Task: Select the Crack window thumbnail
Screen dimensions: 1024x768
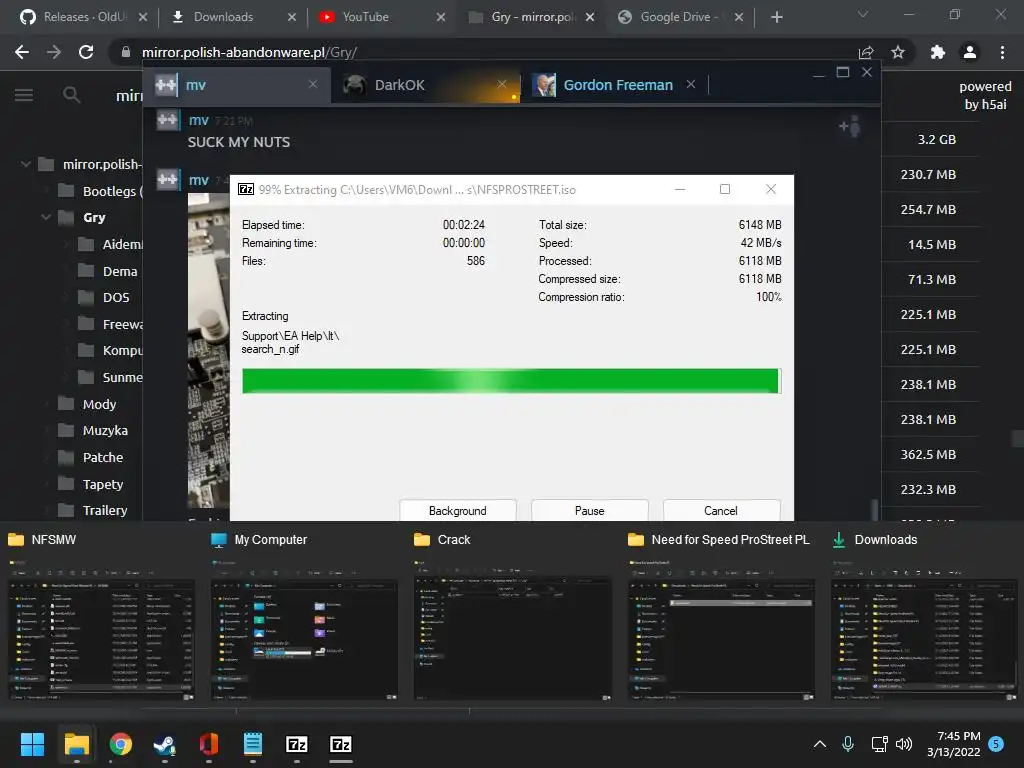Action: tap(513, 617)
